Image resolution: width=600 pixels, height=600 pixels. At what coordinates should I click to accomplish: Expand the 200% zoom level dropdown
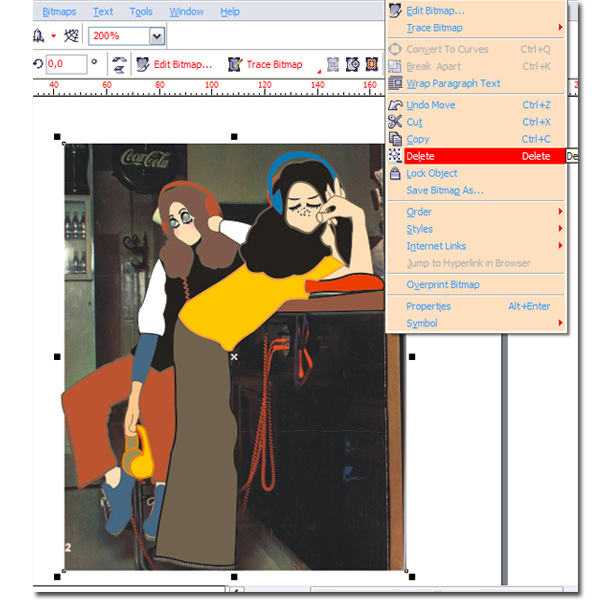157,36
